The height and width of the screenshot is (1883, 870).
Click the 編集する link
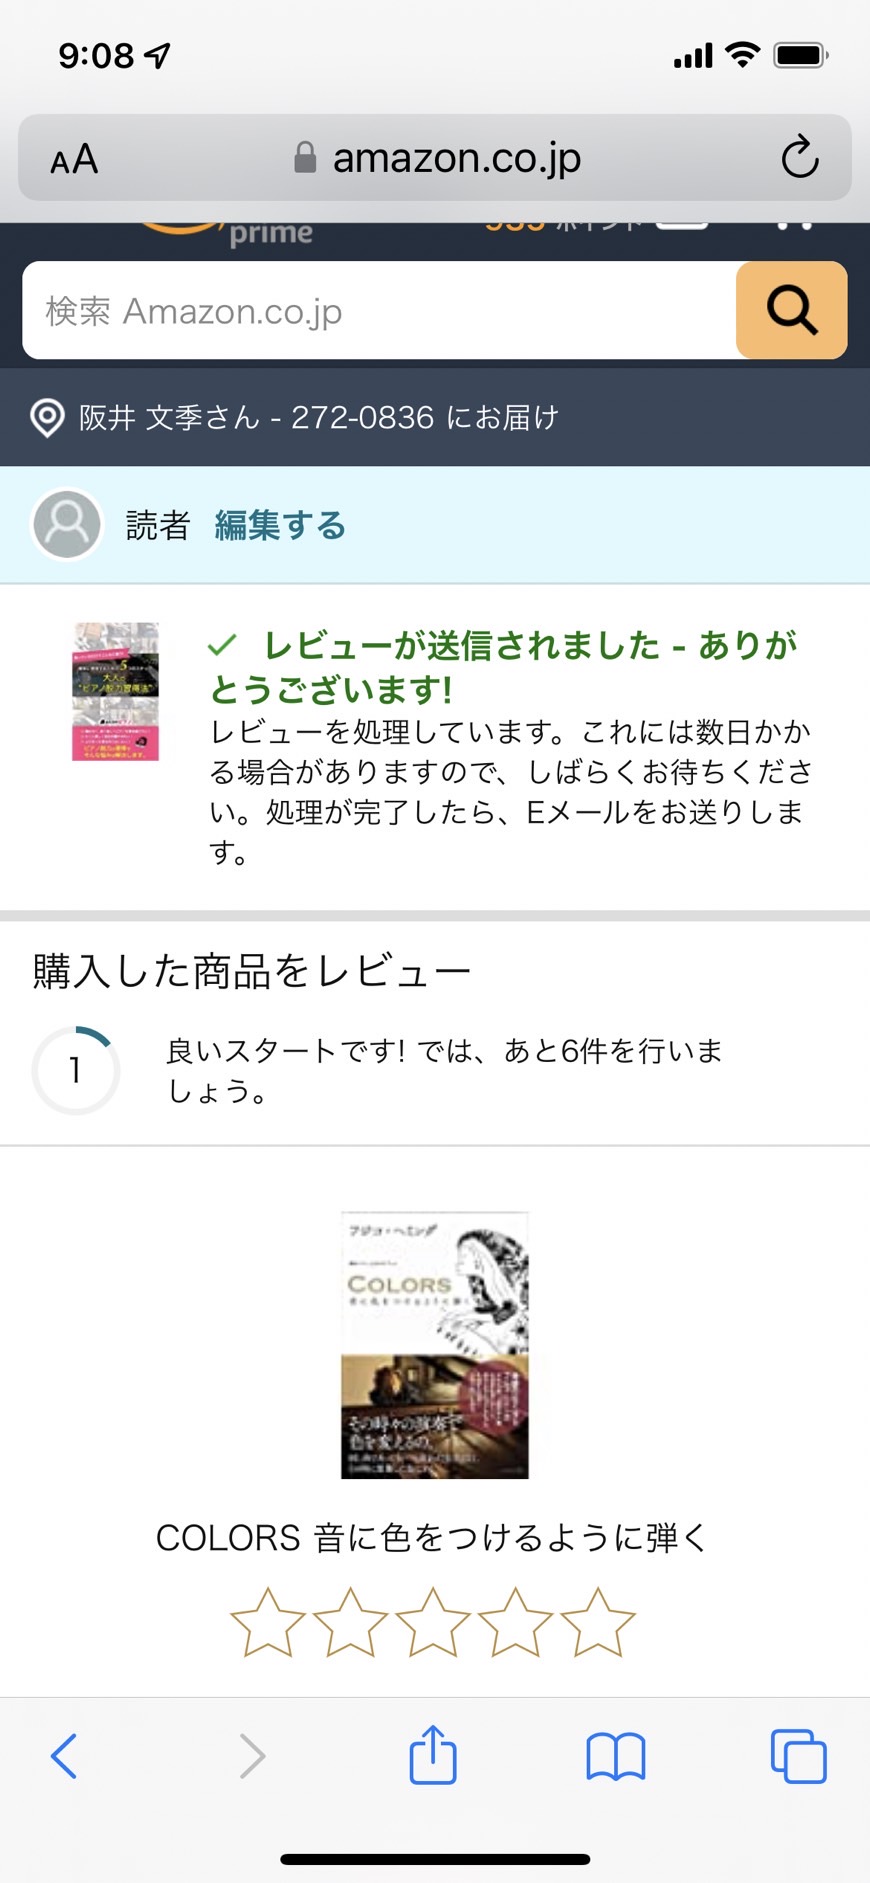(280, 525)
